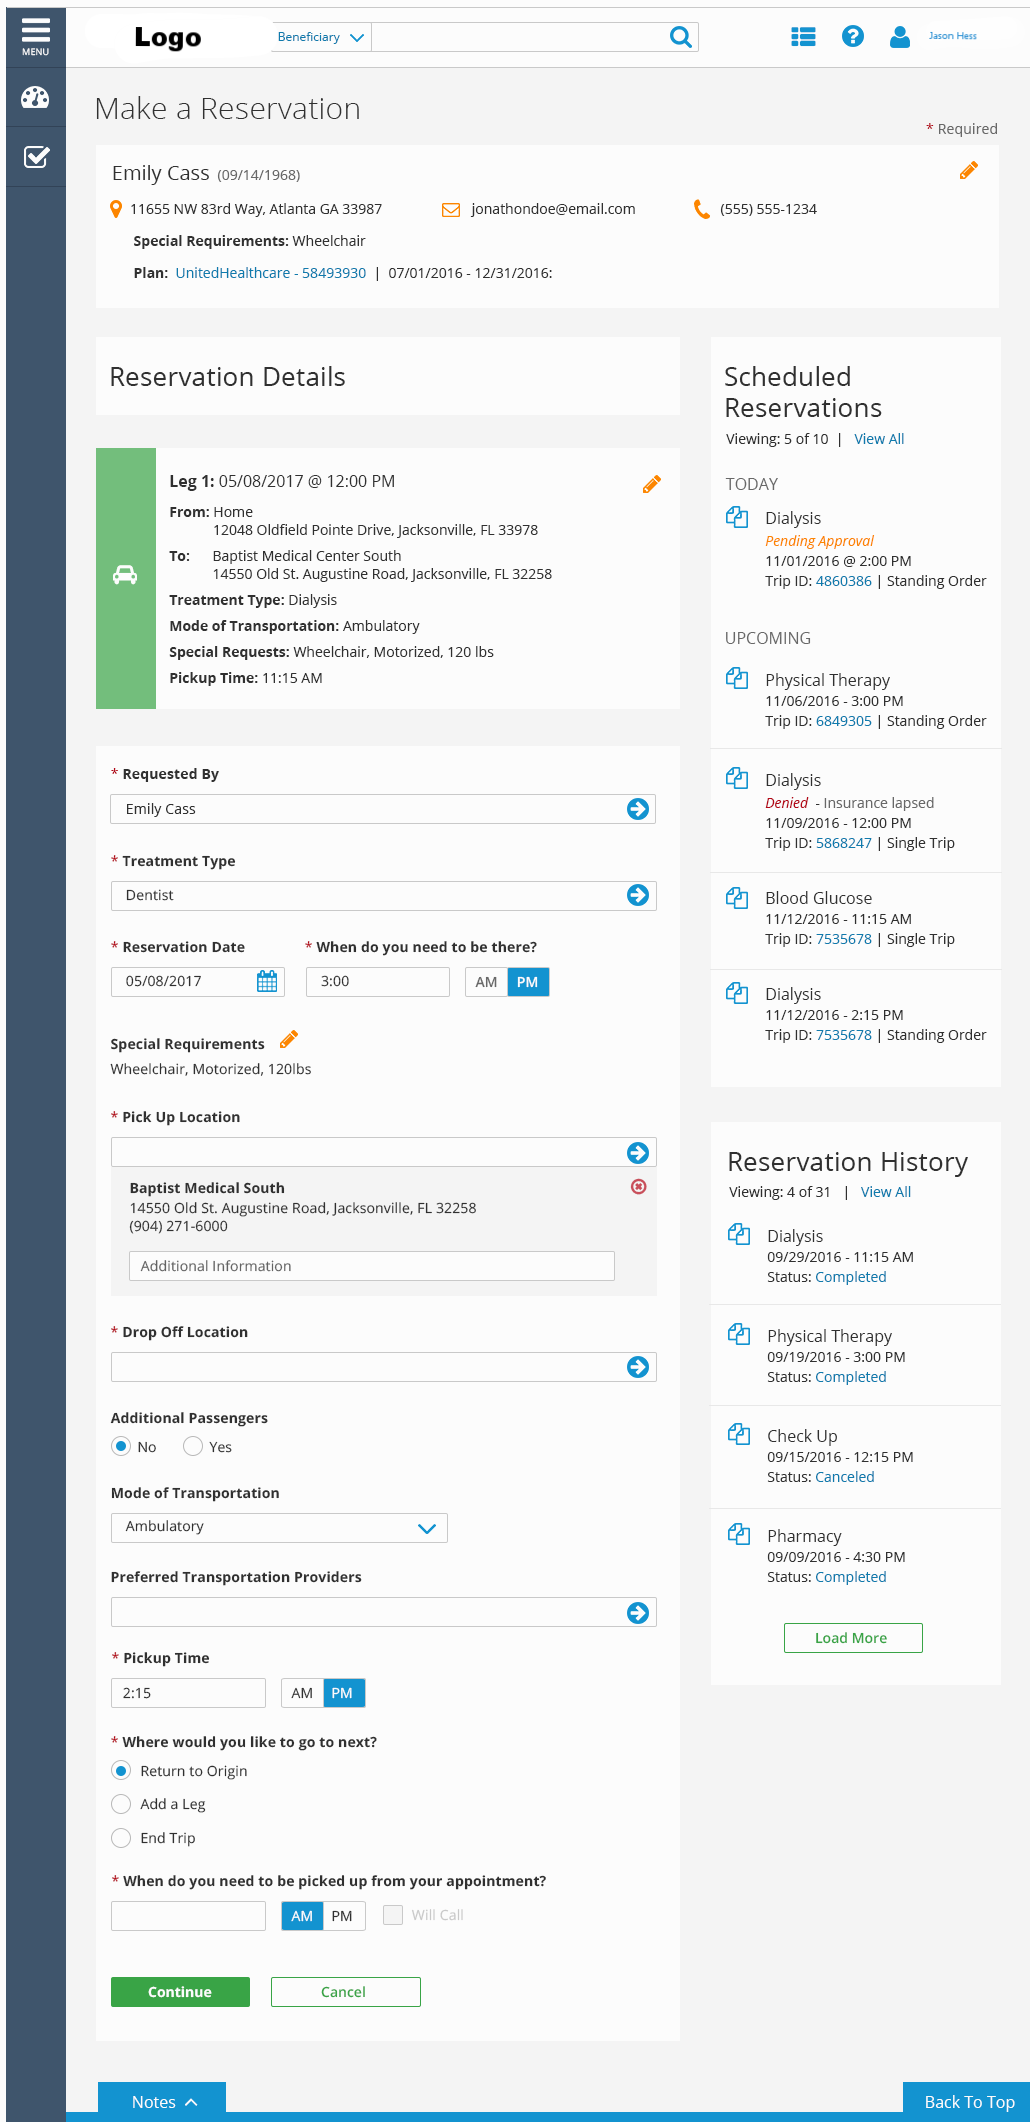Open the hamburger MENU icon
The height and width of the screenshot is (2122, 1030).
tap(36, 37)
